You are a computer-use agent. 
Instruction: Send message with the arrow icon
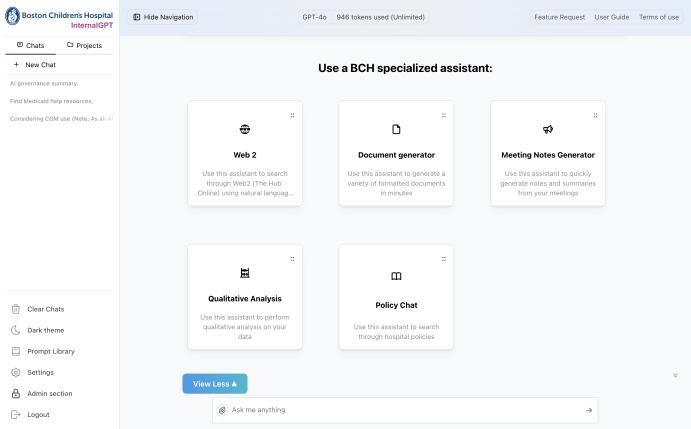tap(589, 410)
